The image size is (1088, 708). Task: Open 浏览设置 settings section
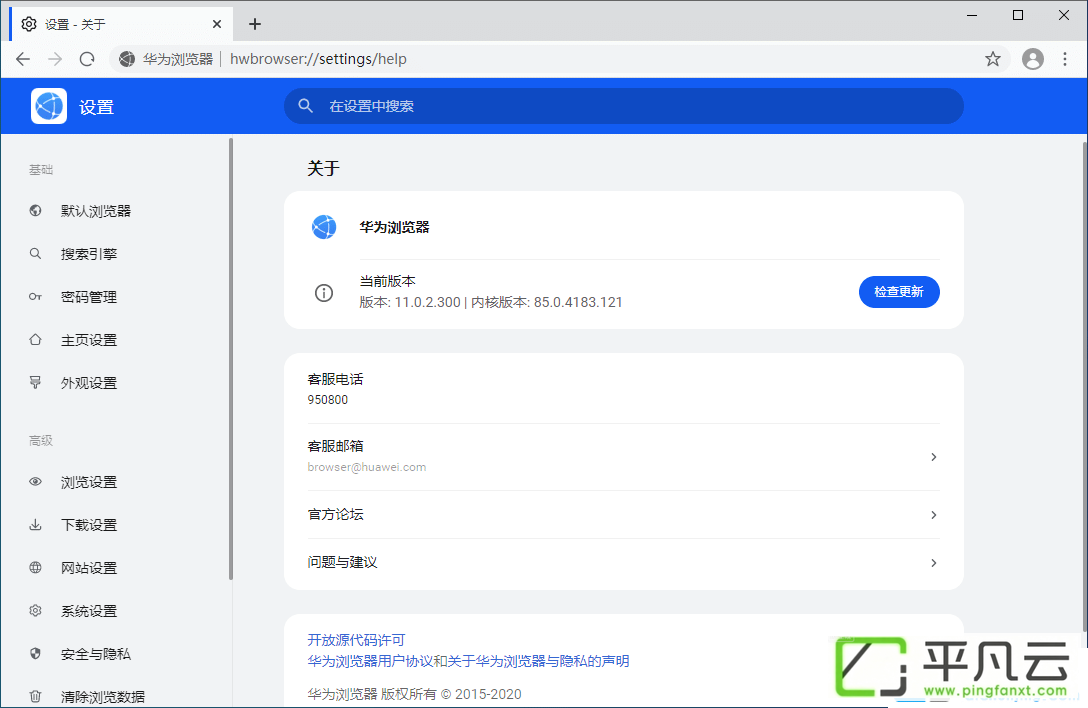(89, 482)
